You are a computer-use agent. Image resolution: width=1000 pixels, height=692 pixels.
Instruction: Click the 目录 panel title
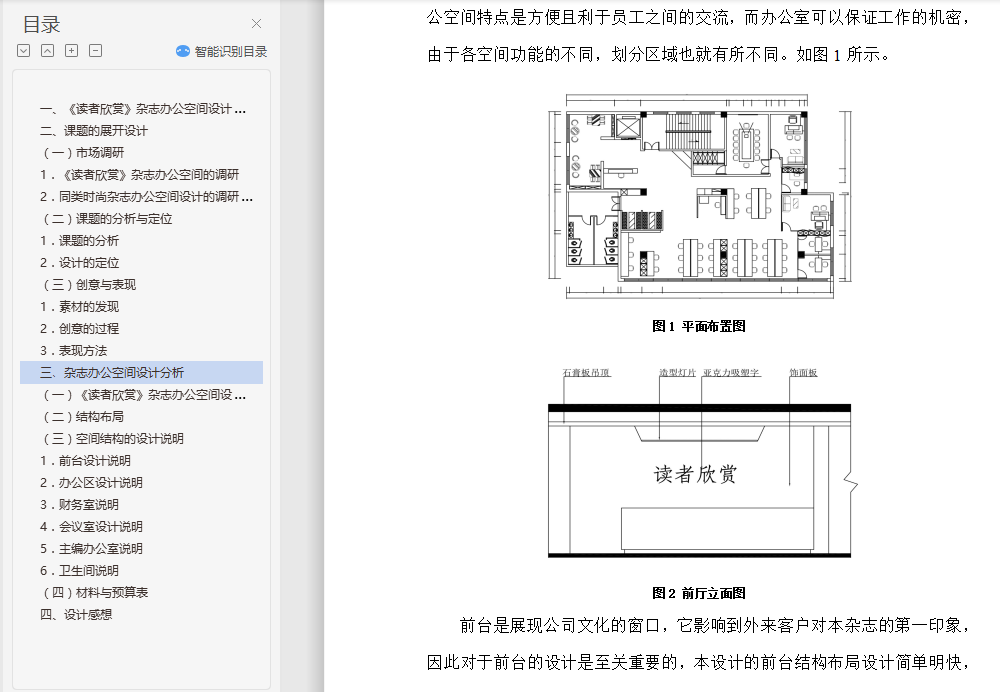pos(41,24)
